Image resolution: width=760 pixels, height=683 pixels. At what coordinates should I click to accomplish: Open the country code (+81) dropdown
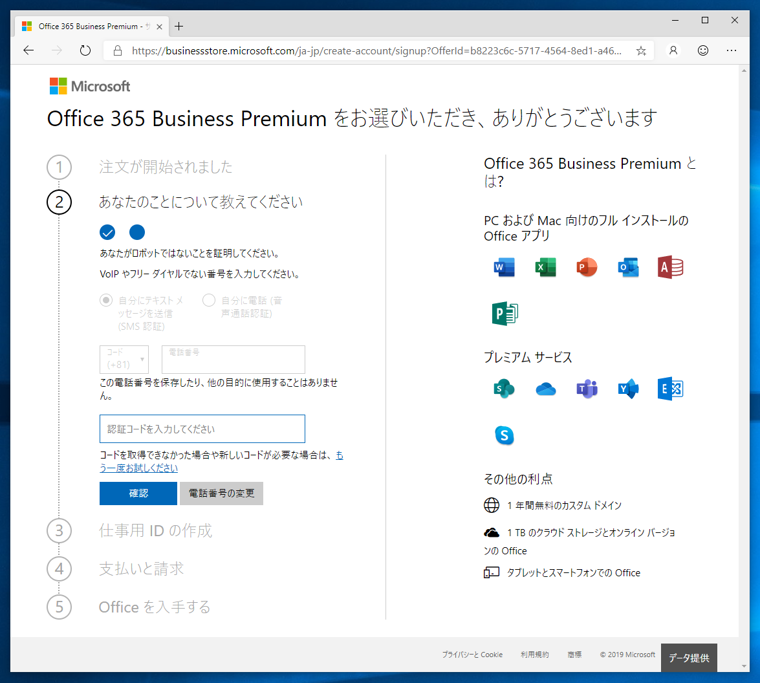124,359
